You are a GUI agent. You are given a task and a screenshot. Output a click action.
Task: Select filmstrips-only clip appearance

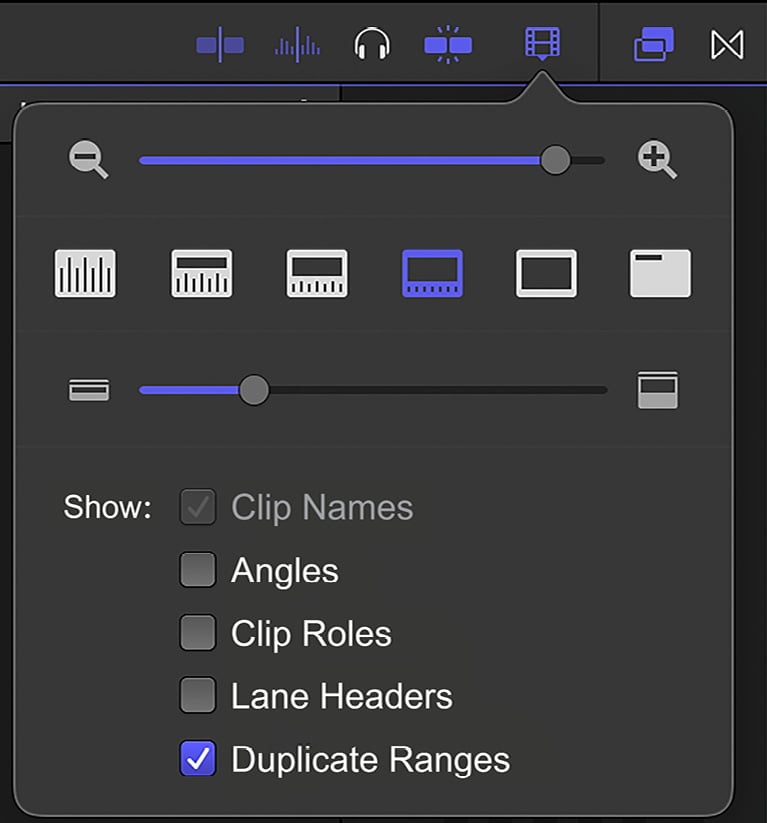pyautogui.click(x=546, y=273)
